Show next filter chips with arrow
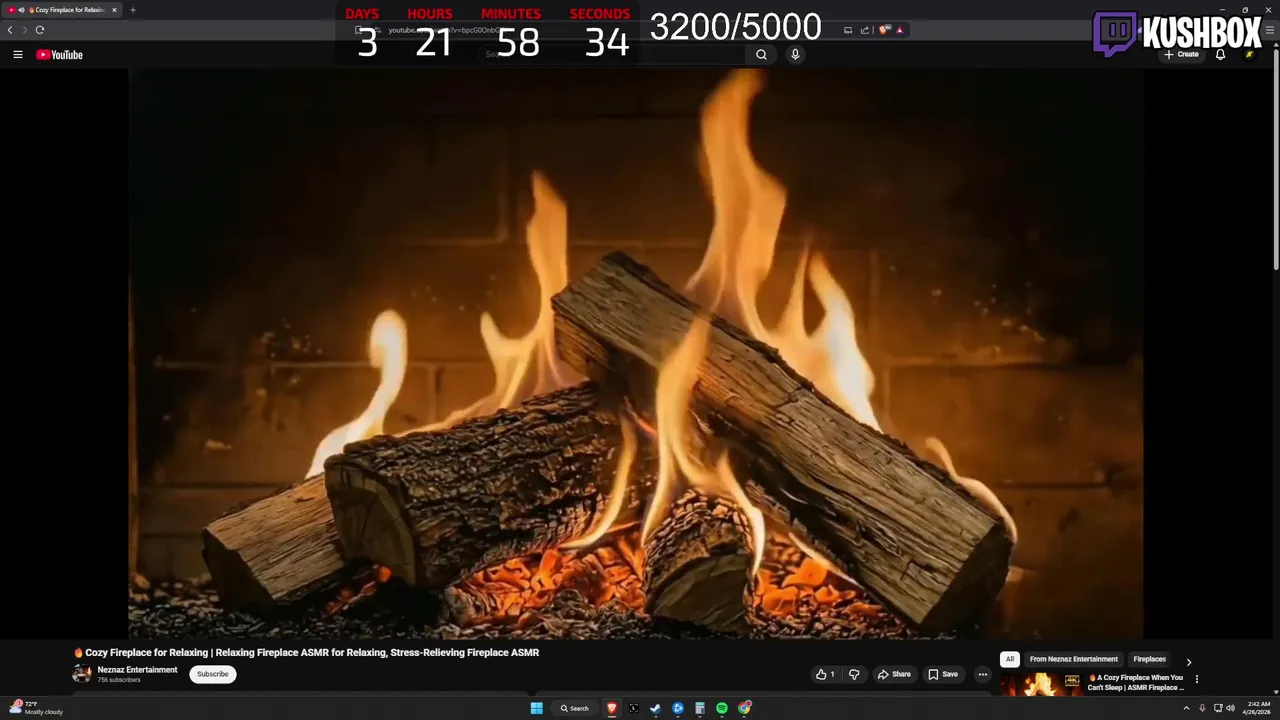The width and height of the screenshot is (1280, 720). pos(1188,661)
